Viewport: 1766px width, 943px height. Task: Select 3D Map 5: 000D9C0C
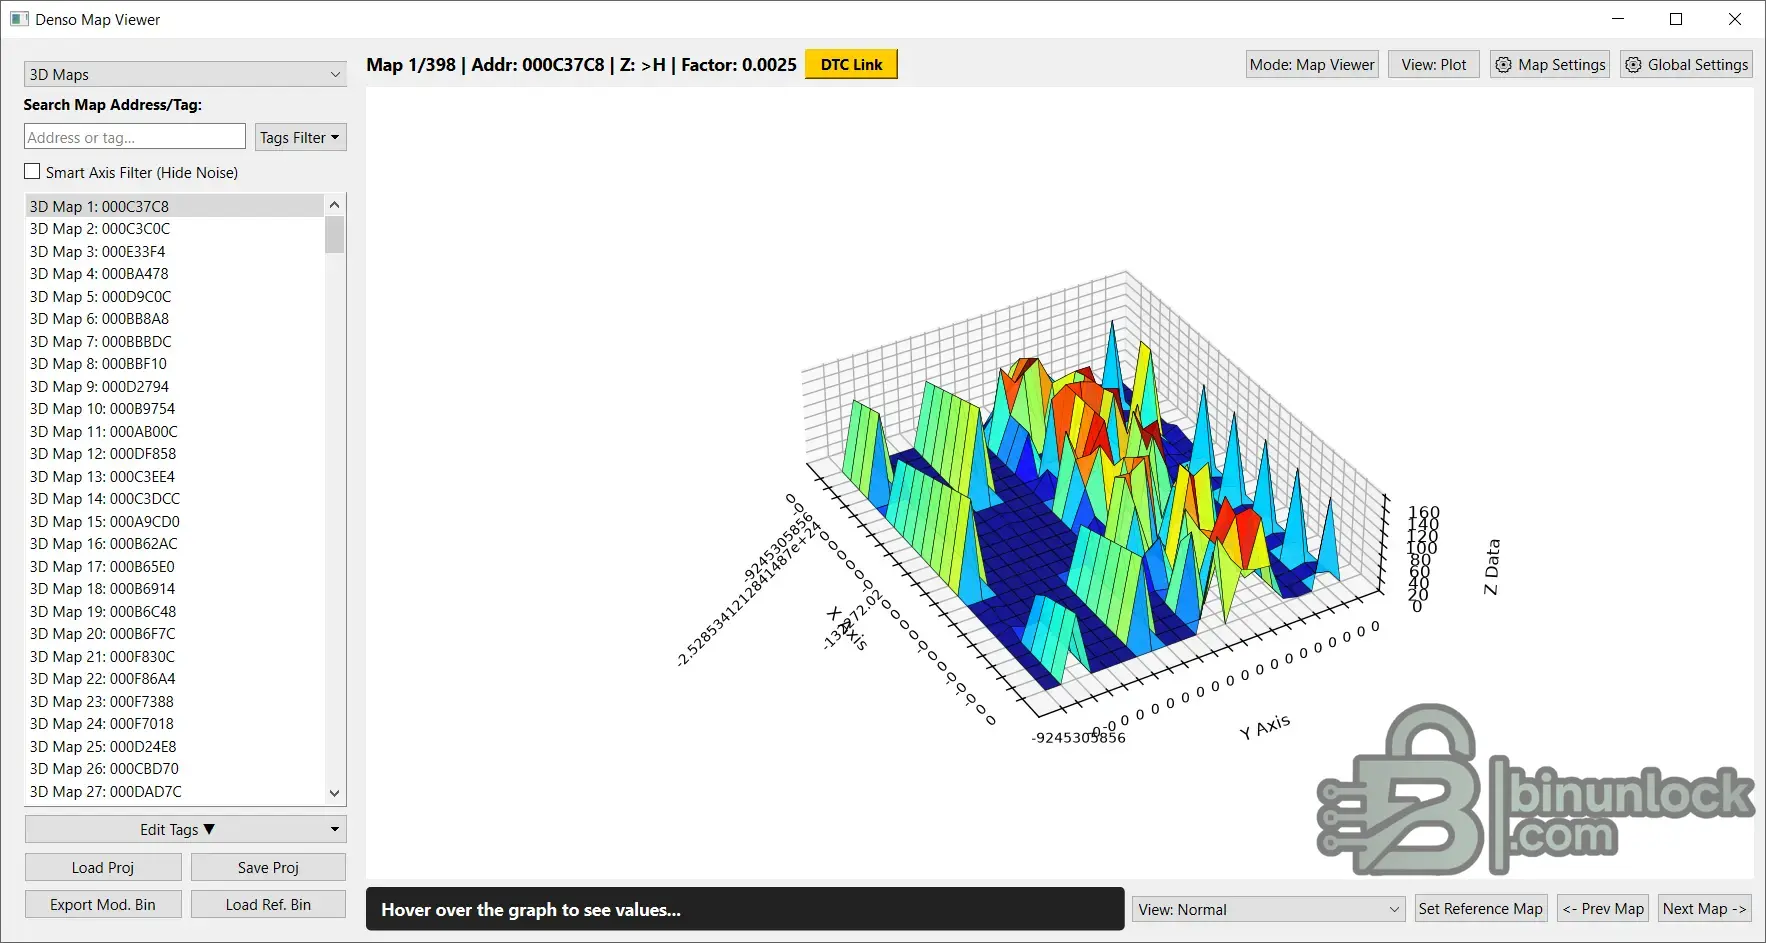[x=175, y=296]
